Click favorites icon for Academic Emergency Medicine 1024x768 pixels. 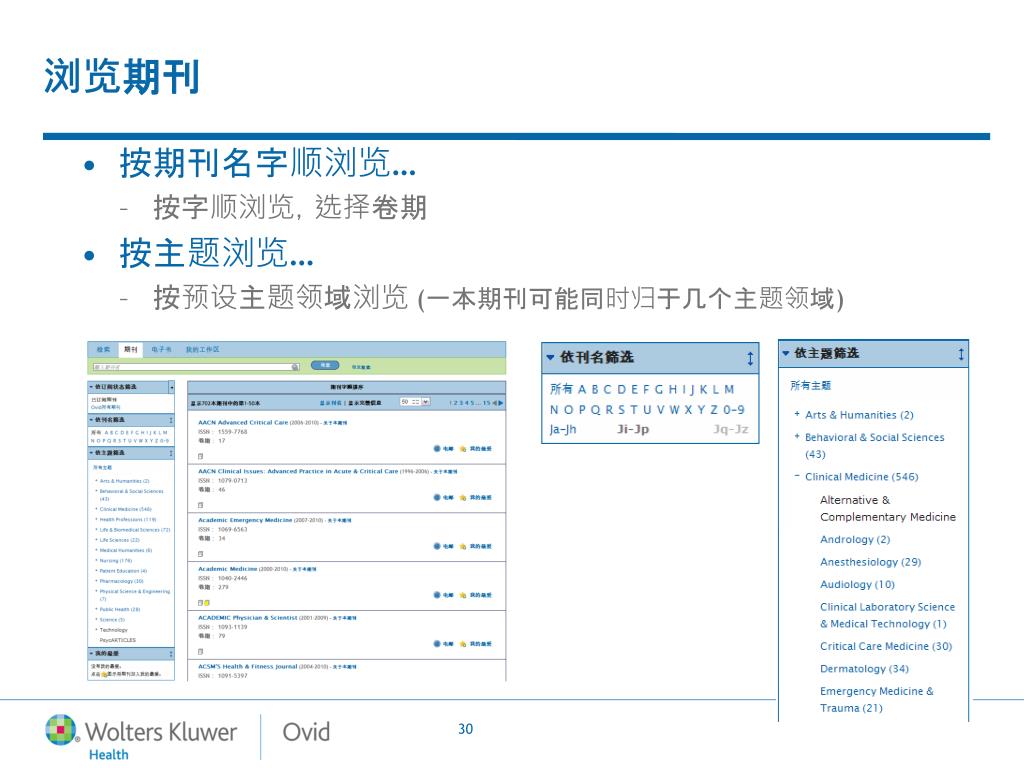[463, 546]
